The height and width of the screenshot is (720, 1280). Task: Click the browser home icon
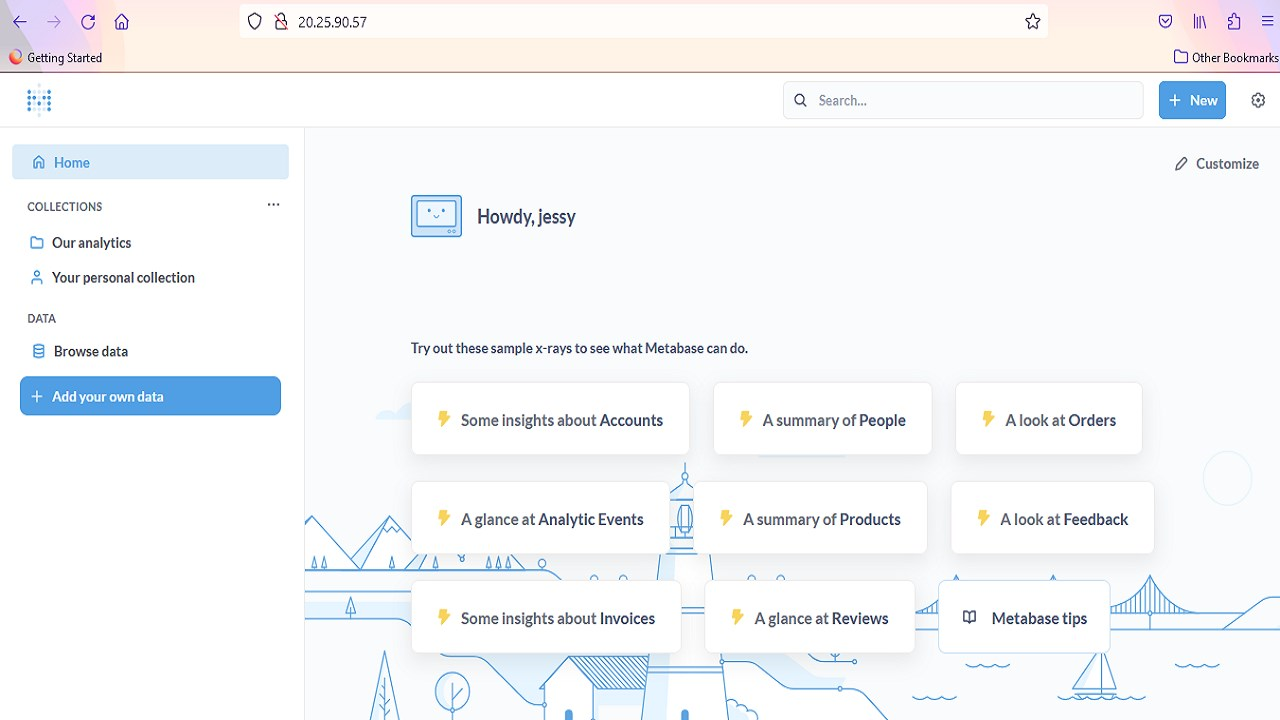(122, 22)
